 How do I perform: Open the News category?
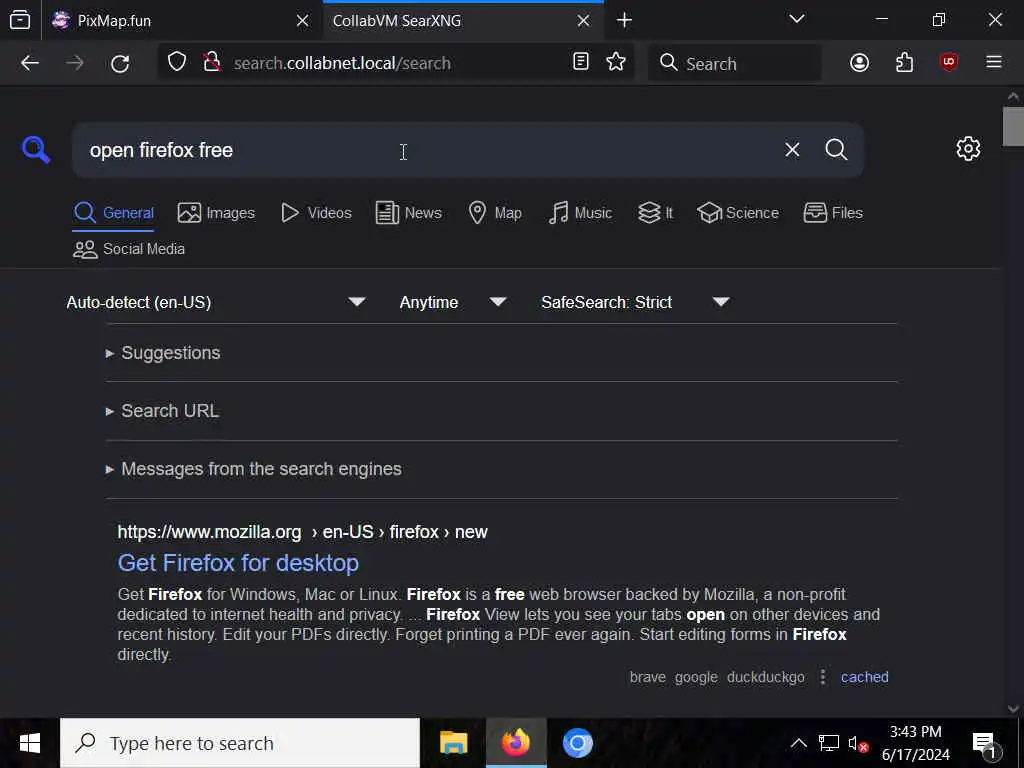[409, 213]
